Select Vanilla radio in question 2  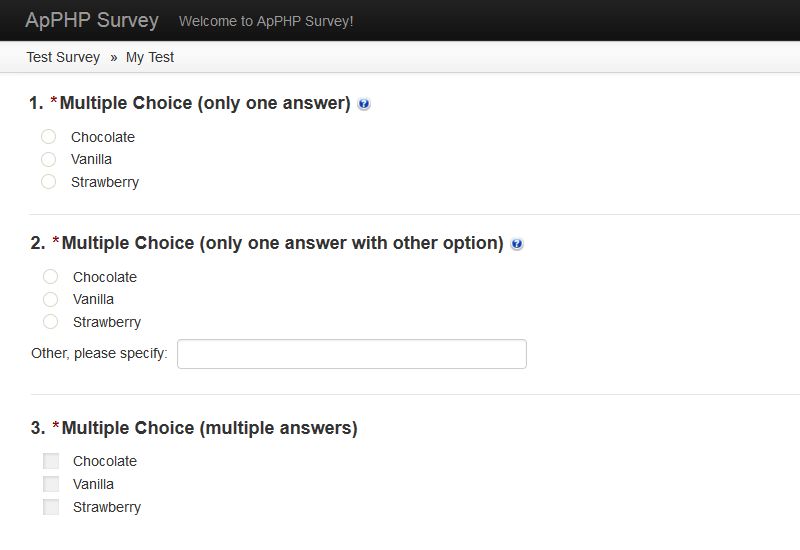coord(51,299)
